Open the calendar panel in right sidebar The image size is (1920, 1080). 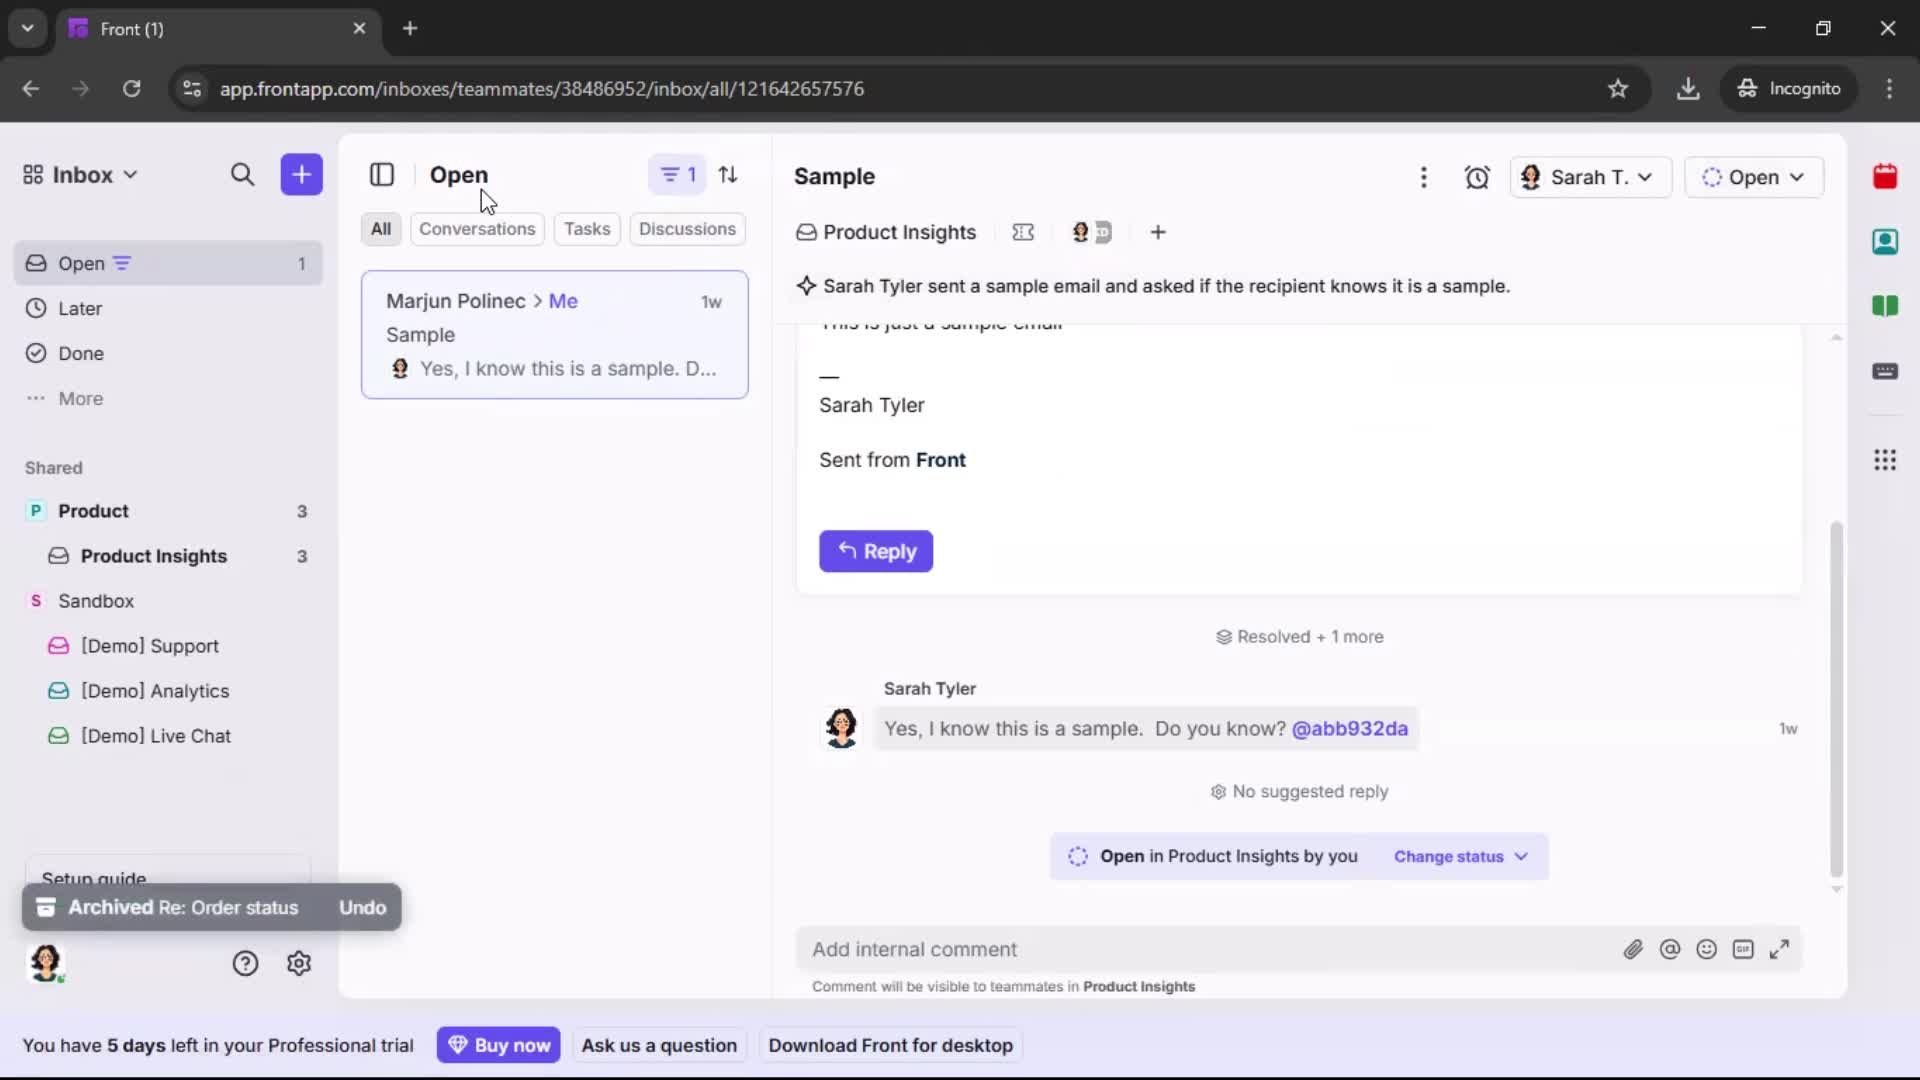[1886, 177]
